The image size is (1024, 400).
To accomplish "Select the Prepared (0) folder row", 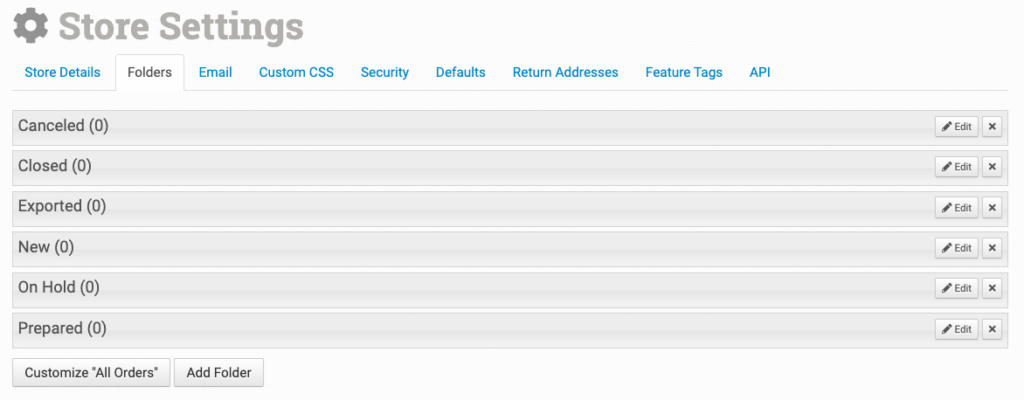I will point(400,329).
